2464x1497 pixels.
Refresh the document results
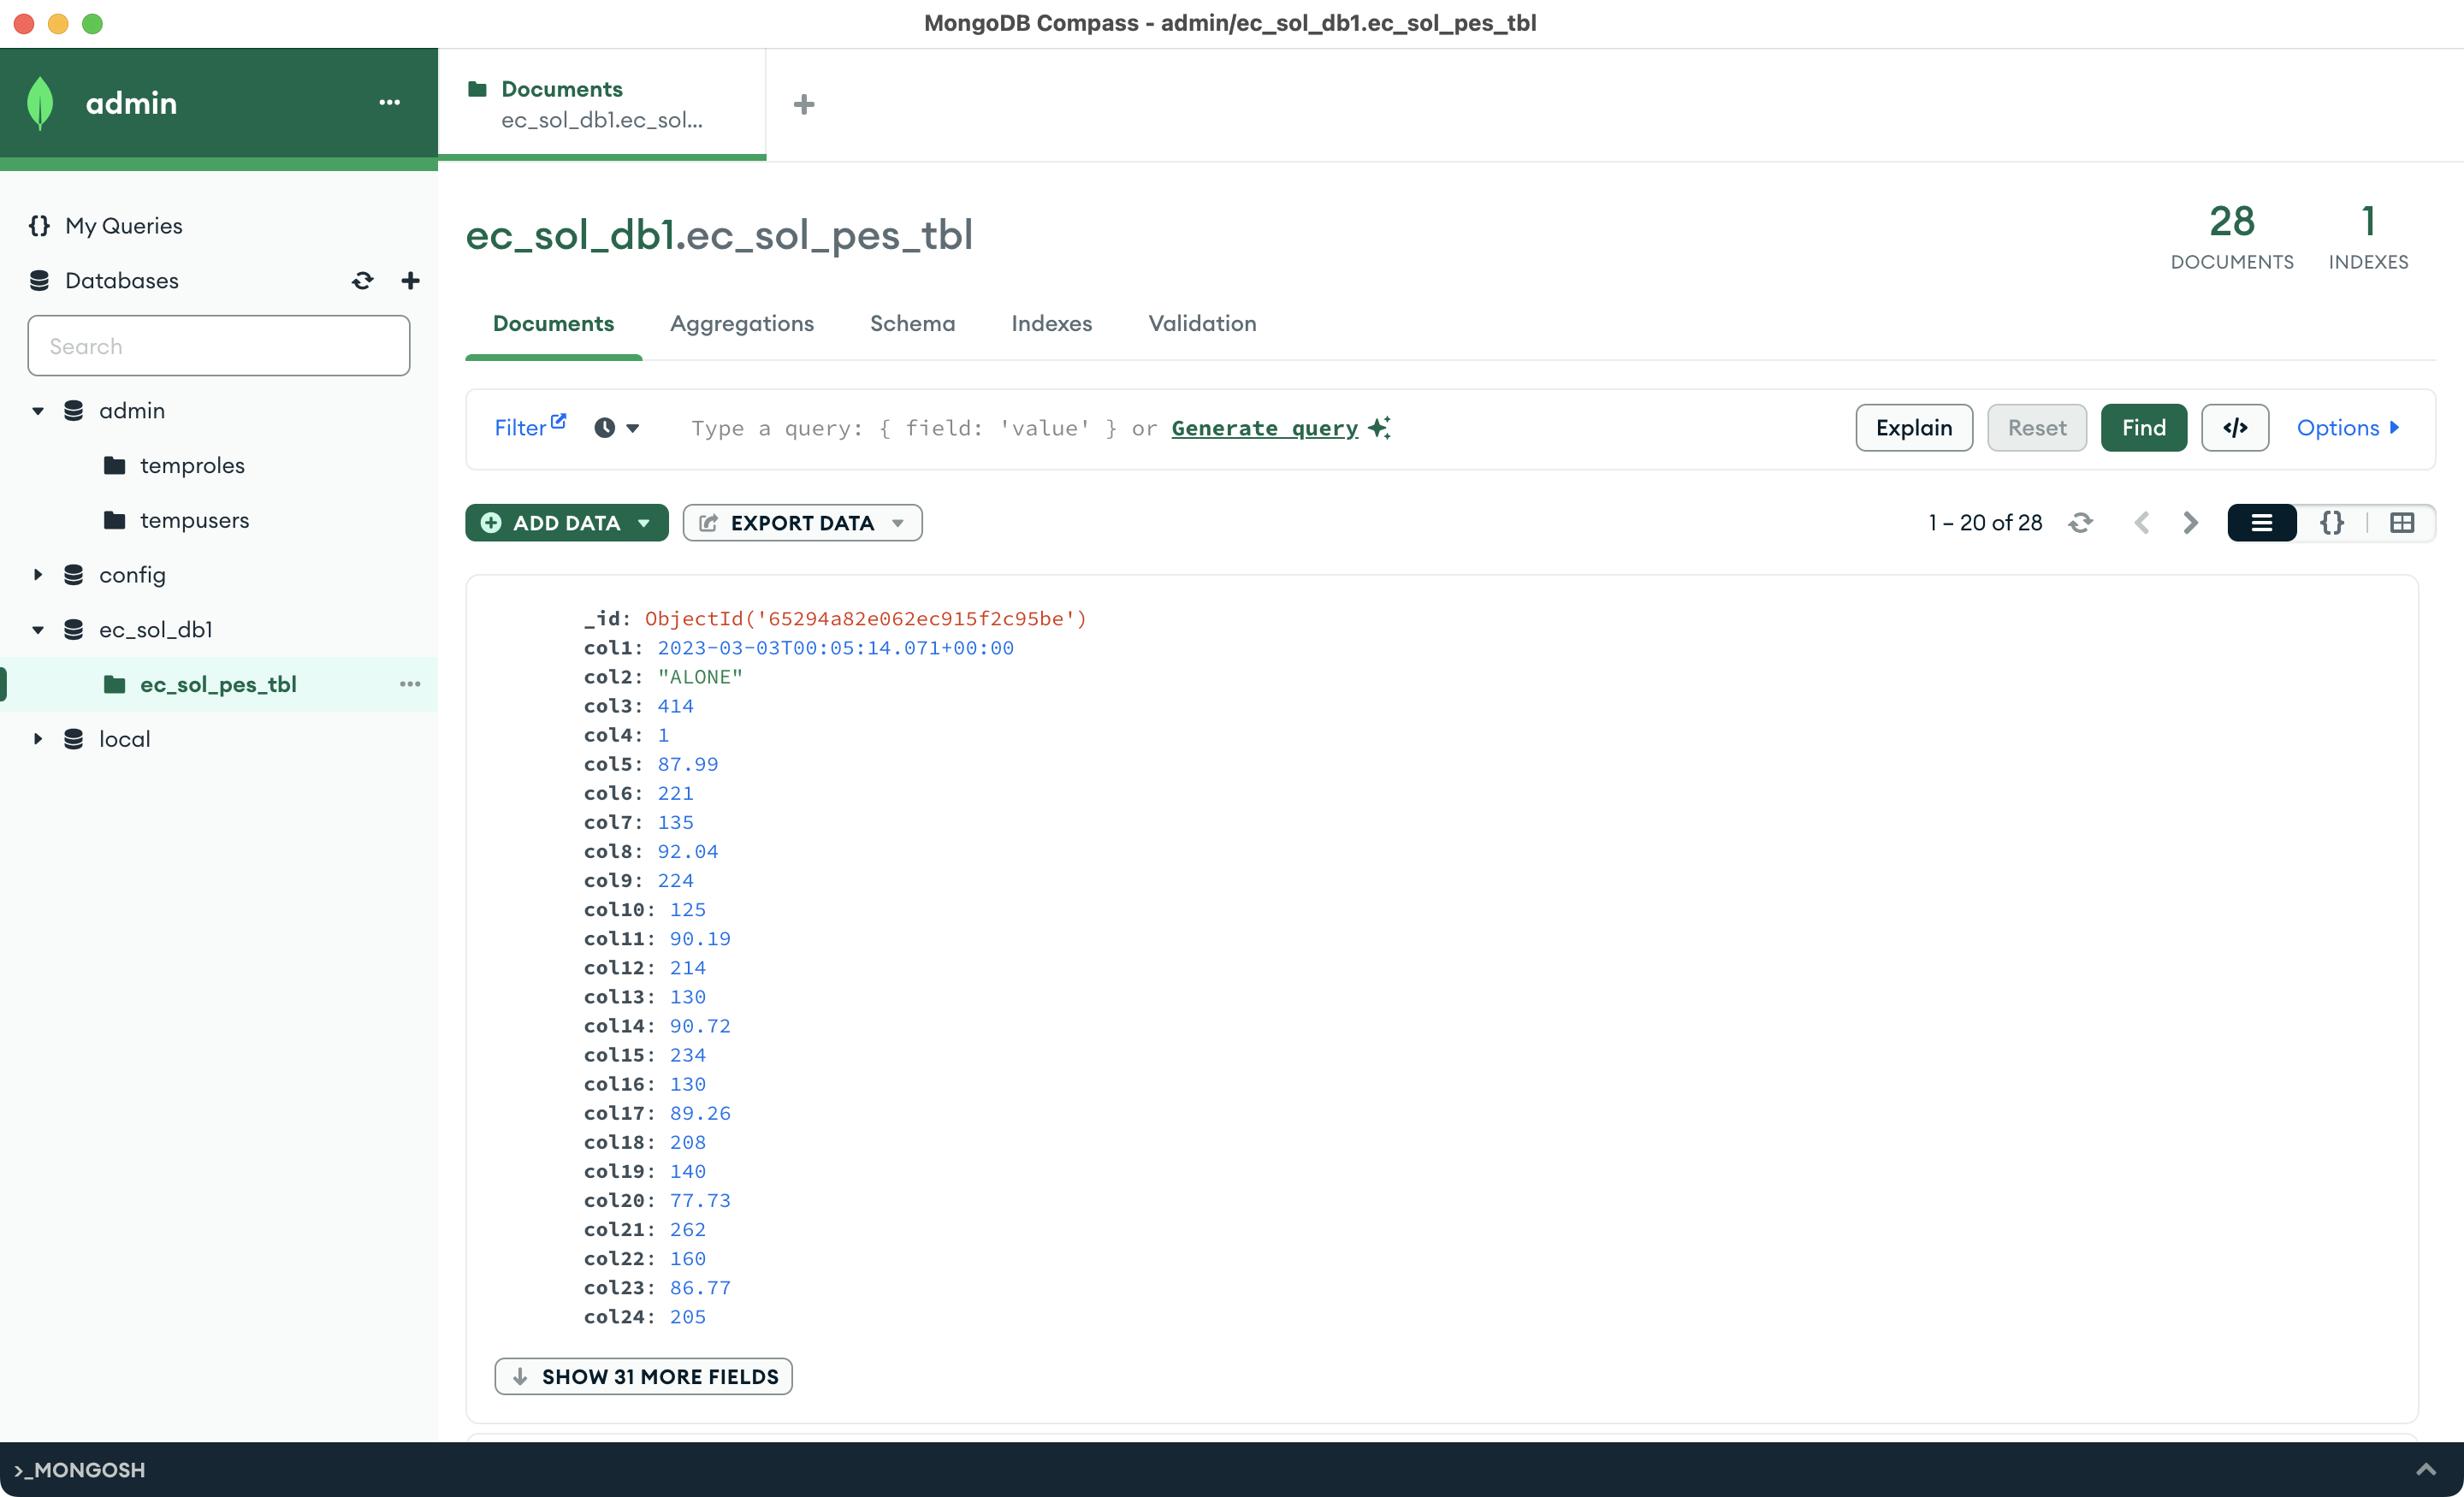click(2081, 522)
